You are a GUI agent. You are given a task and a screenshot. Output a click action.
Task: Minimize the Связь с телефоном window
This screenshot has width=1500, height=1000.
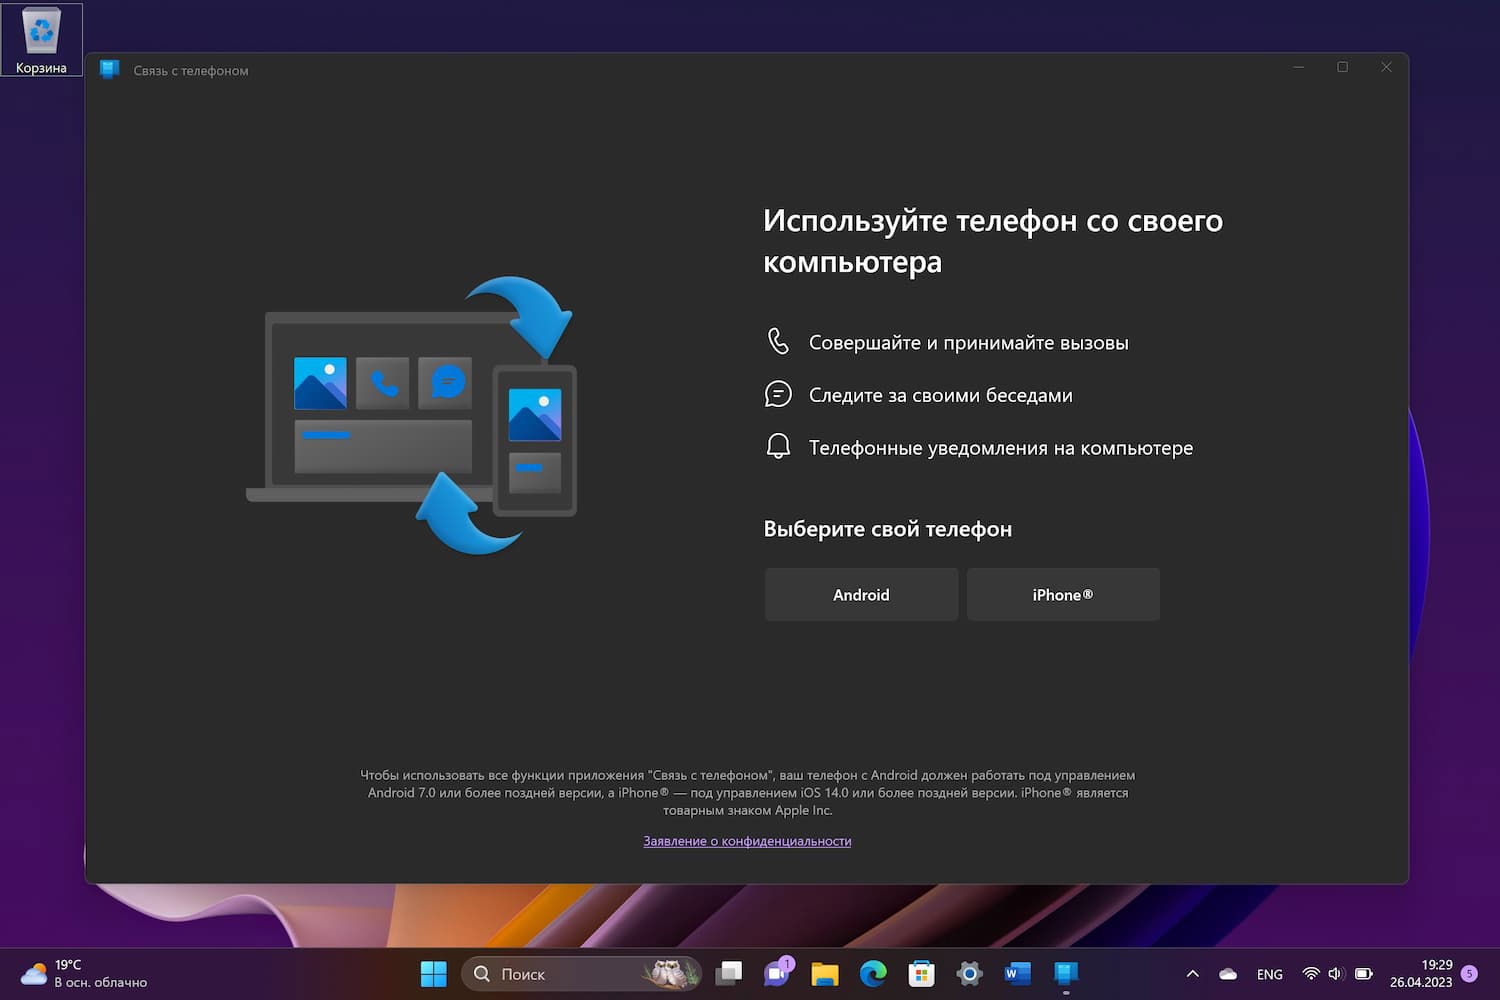[1299, 67]
